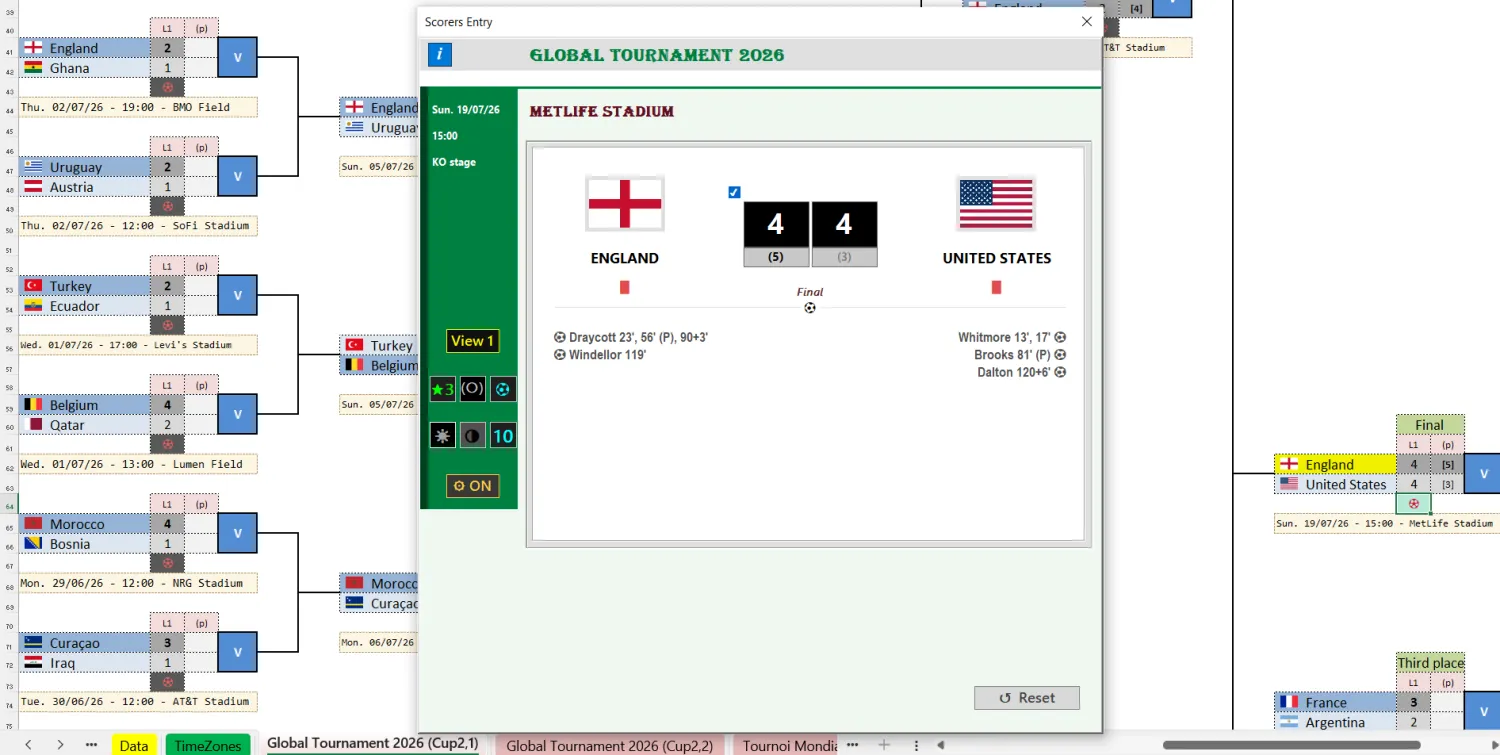Screen dimensions: 1500x755
Task: Click the cyan soccer ball icon
Action: (x=503, y=389)
